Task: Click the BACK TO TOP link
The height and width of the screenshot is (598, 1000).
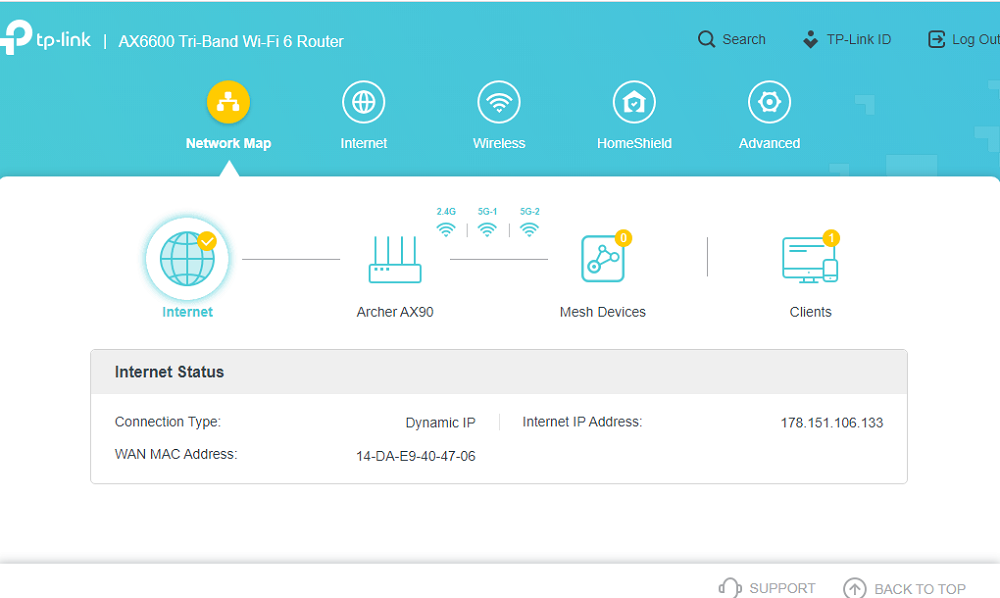Action: tap(920, 589)
